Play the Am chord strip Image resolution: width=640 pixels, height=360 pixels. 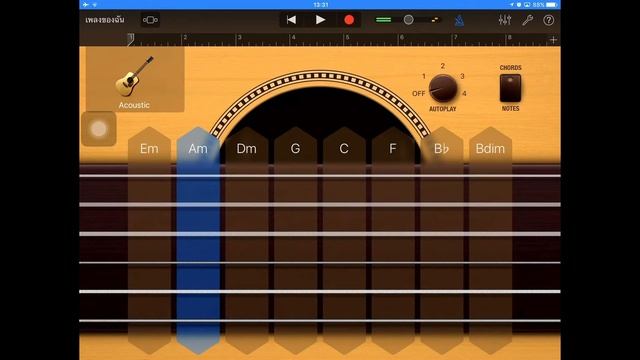coord(198,240)
